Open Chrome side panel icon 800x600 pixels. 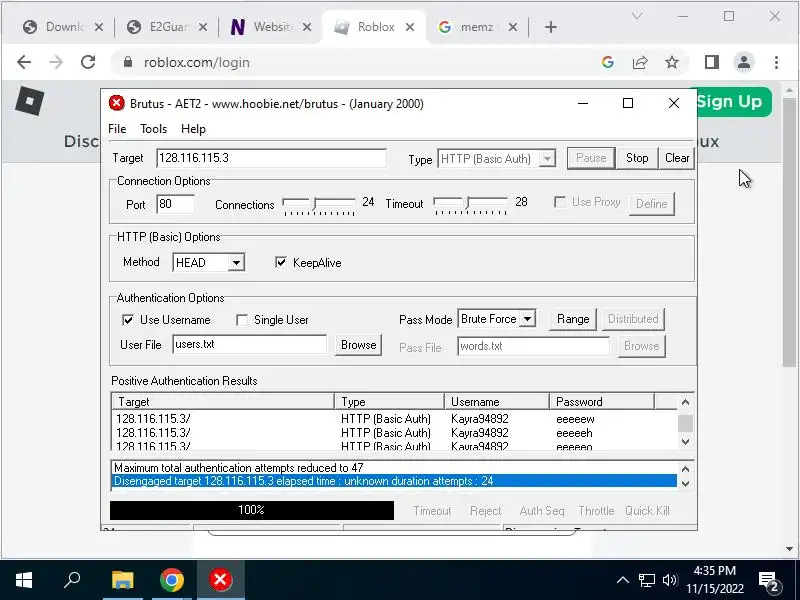click(x=712, y=62)
